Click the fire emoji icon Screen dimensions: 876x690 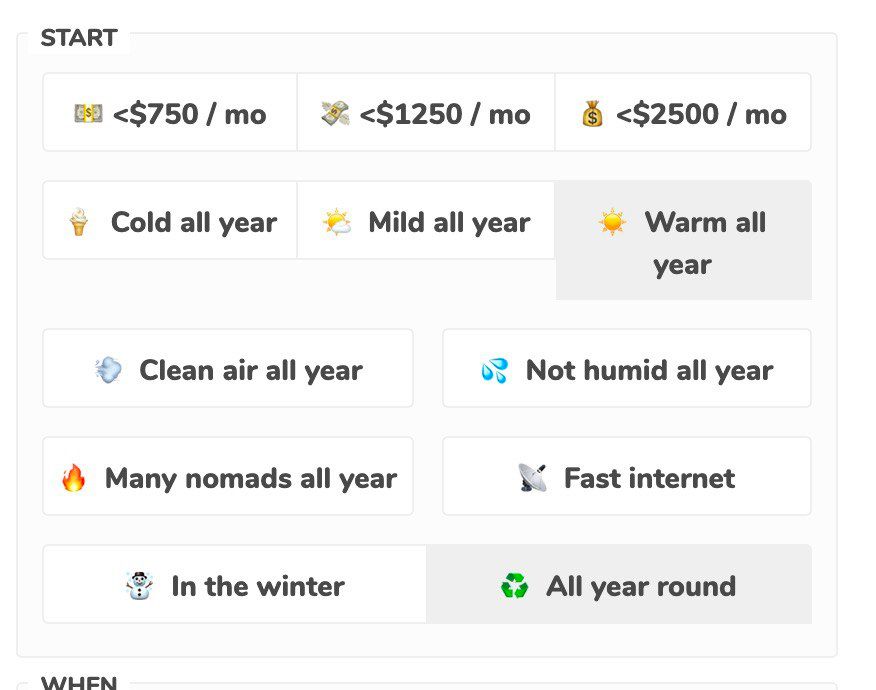tap(74, 478)
